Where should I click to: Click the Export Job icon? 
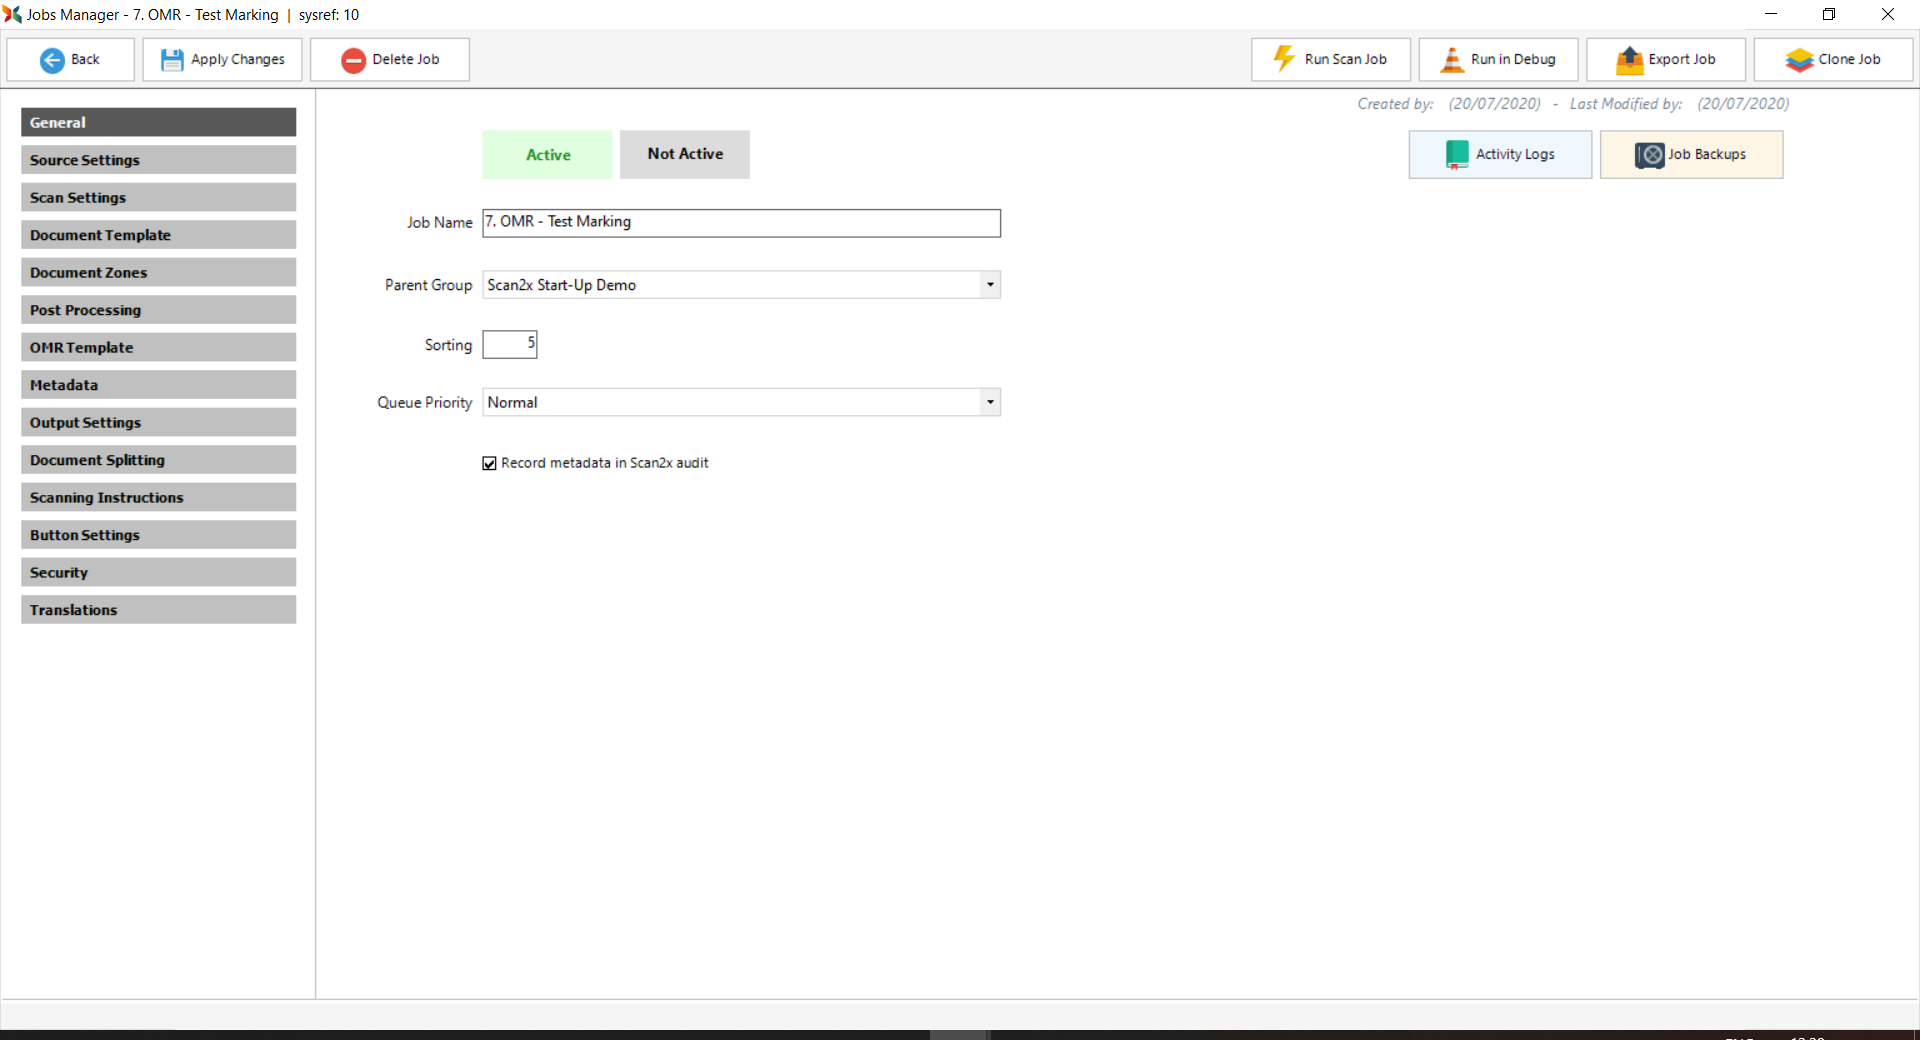(1629, 60)
